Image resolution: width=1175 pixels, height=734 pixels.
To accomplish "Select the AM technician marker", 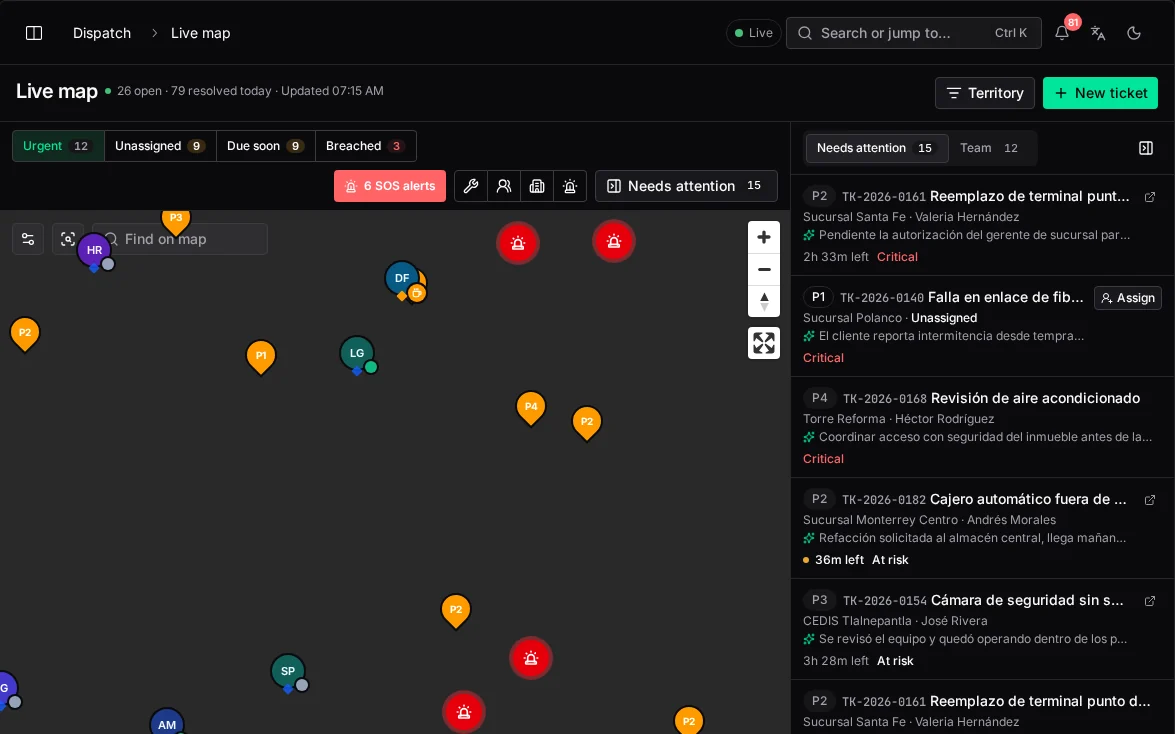I will [x=166, y=723].
